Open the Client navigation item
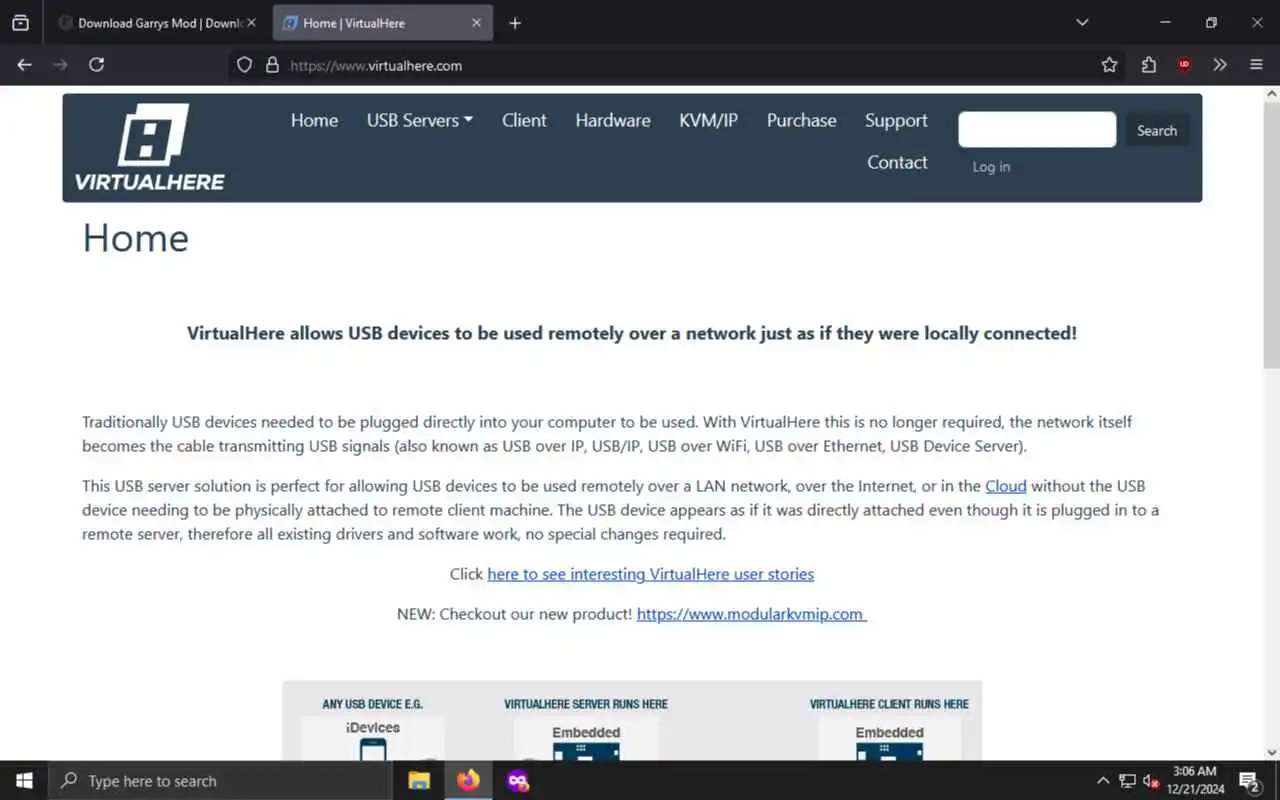This screenshot has width=1280, height=800. pyautogui.click(x=524, y=120)
